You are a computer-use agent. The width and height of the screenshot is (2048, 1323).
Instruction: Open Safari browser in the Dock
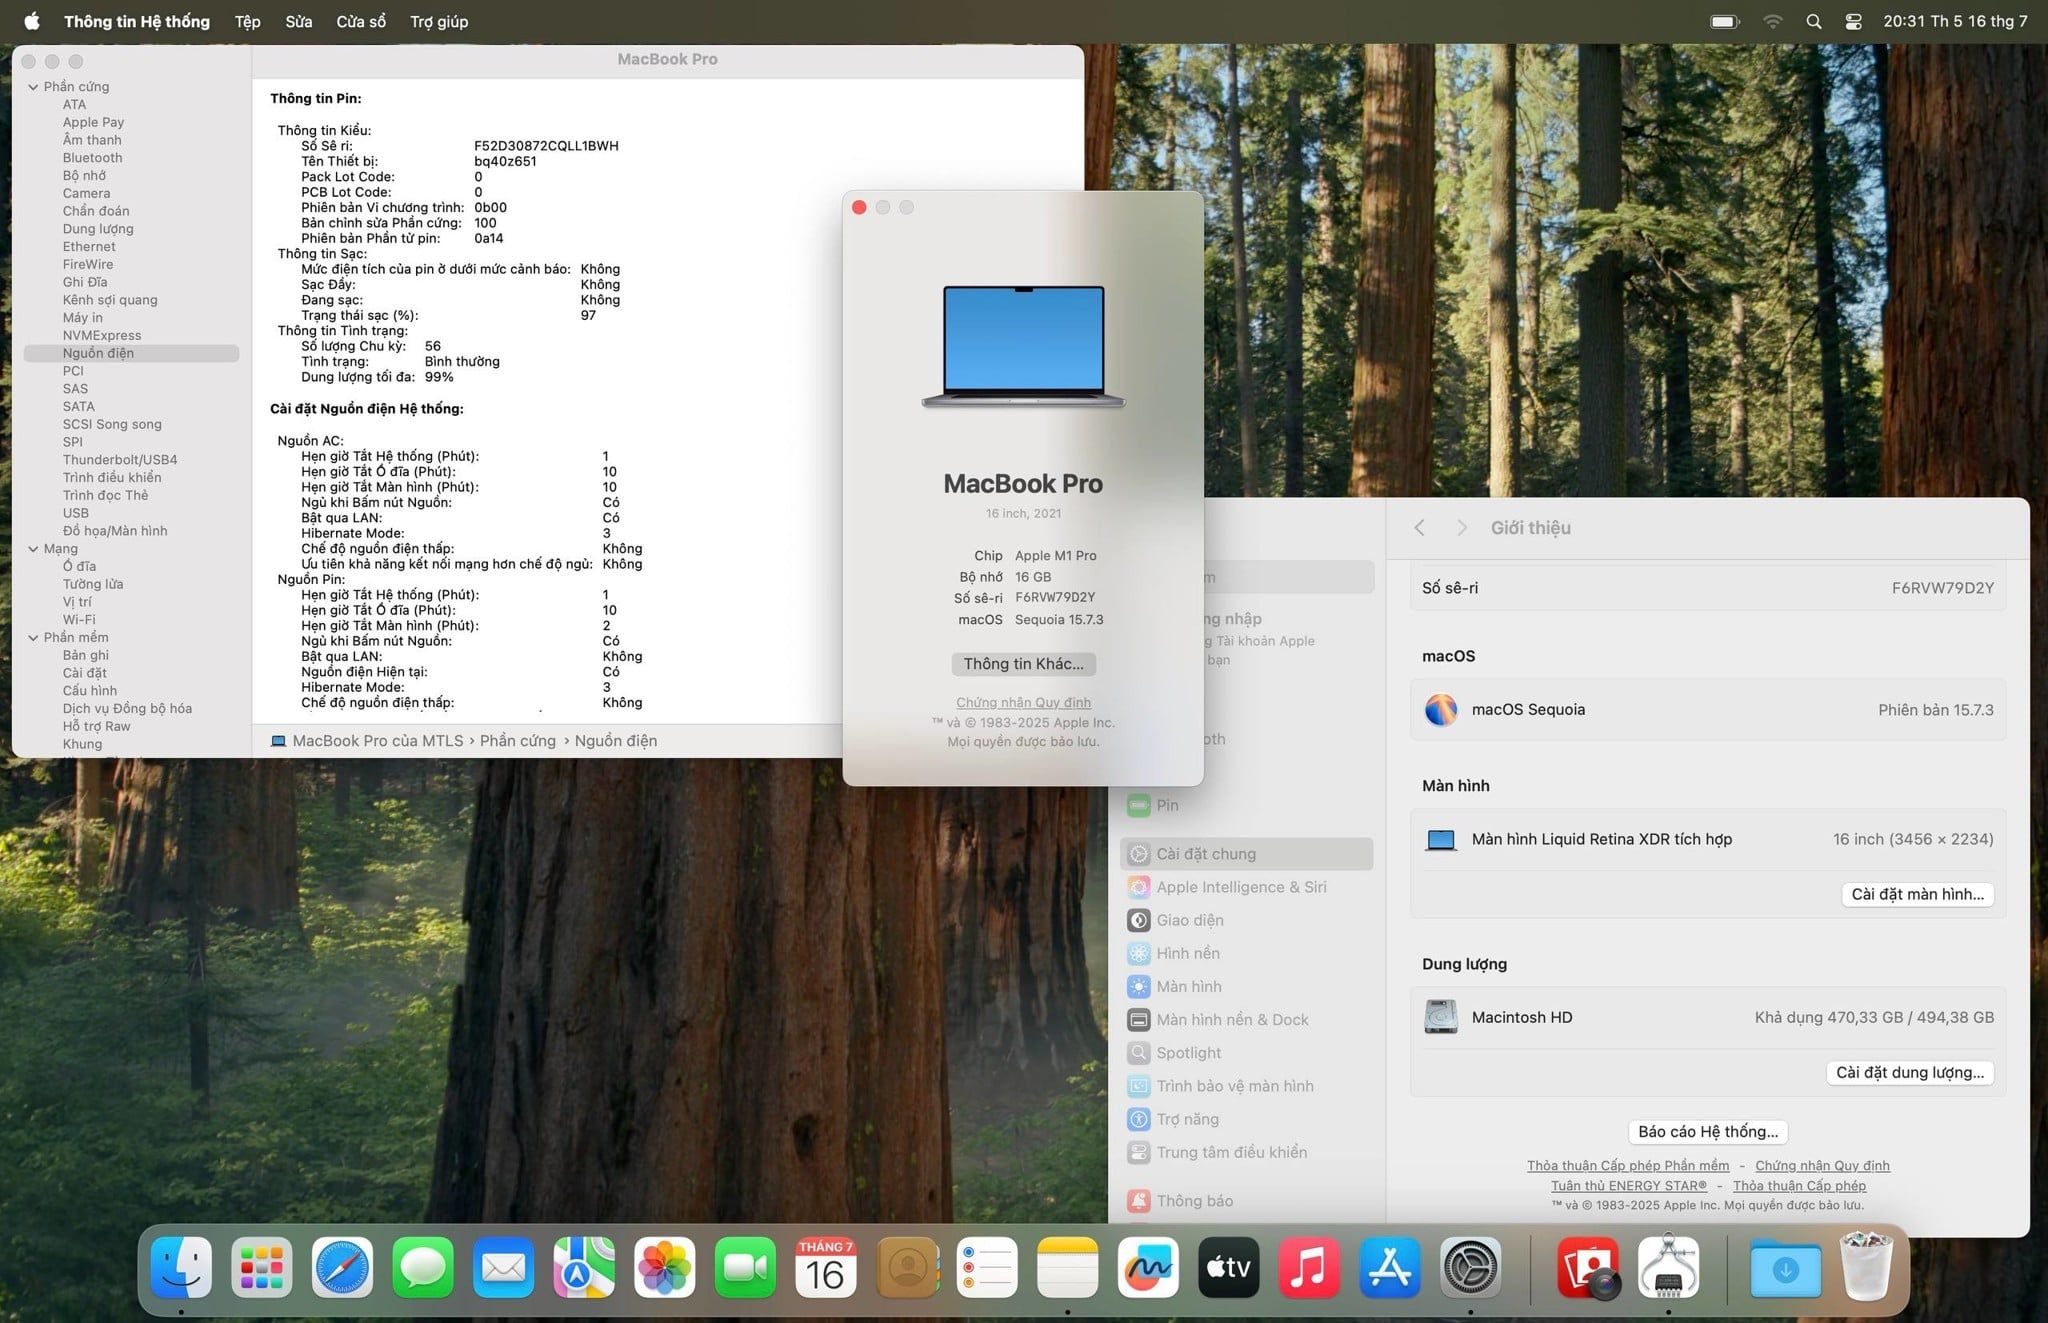[x=342, y=1267]
